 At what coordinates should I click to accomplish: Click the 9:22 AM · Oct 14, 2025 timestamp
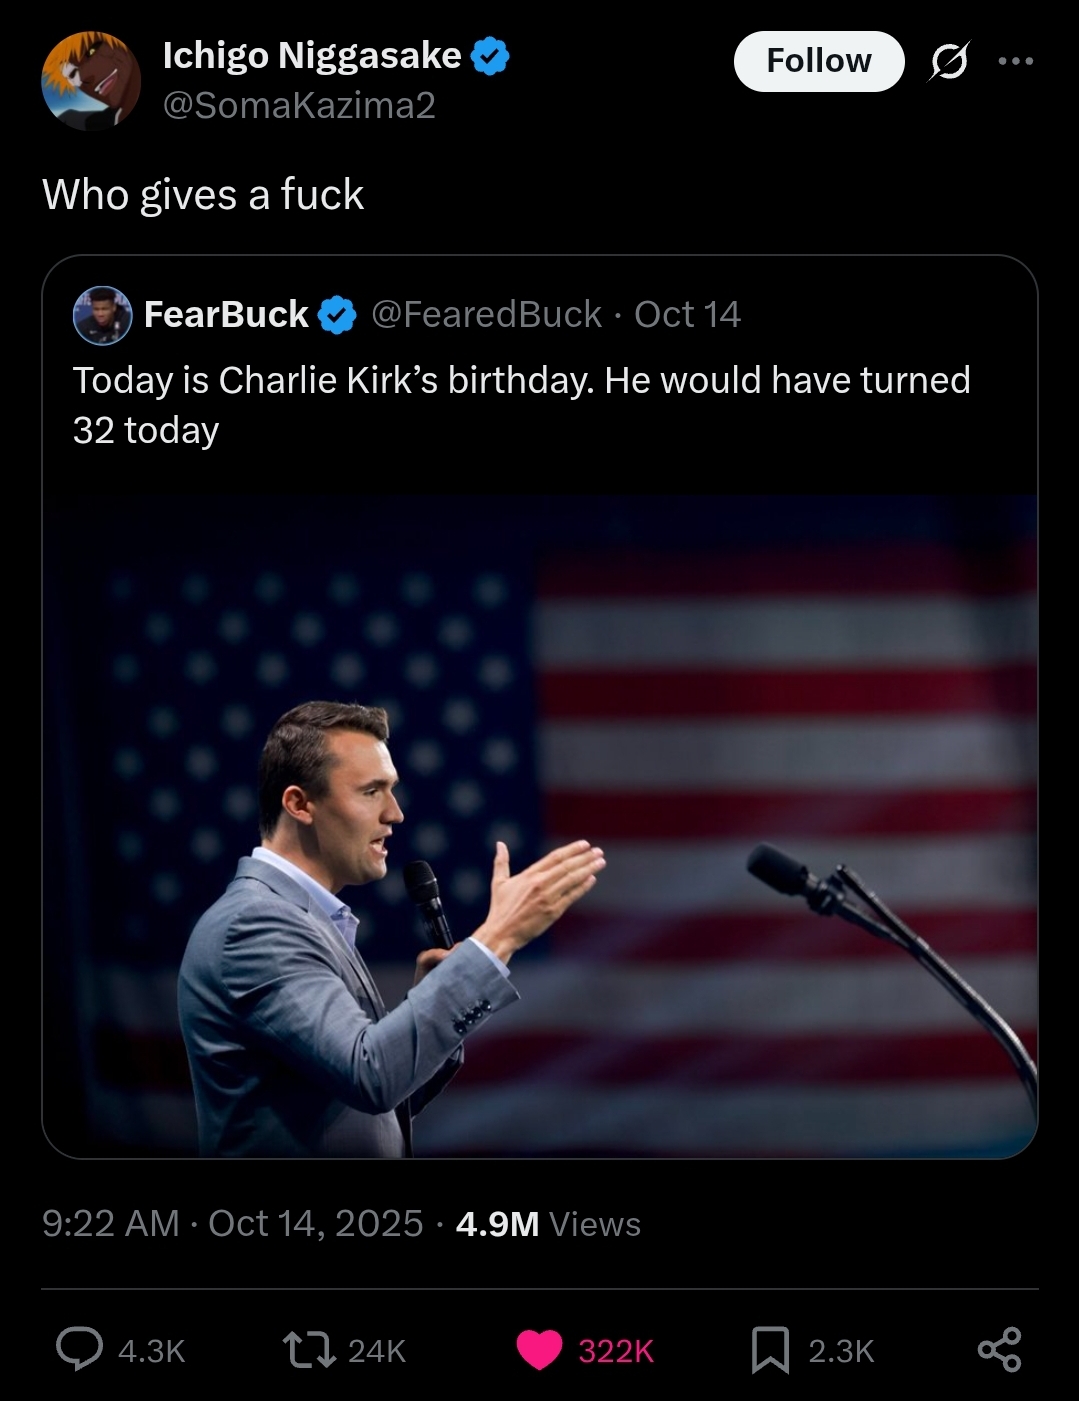click(232, 1224)
